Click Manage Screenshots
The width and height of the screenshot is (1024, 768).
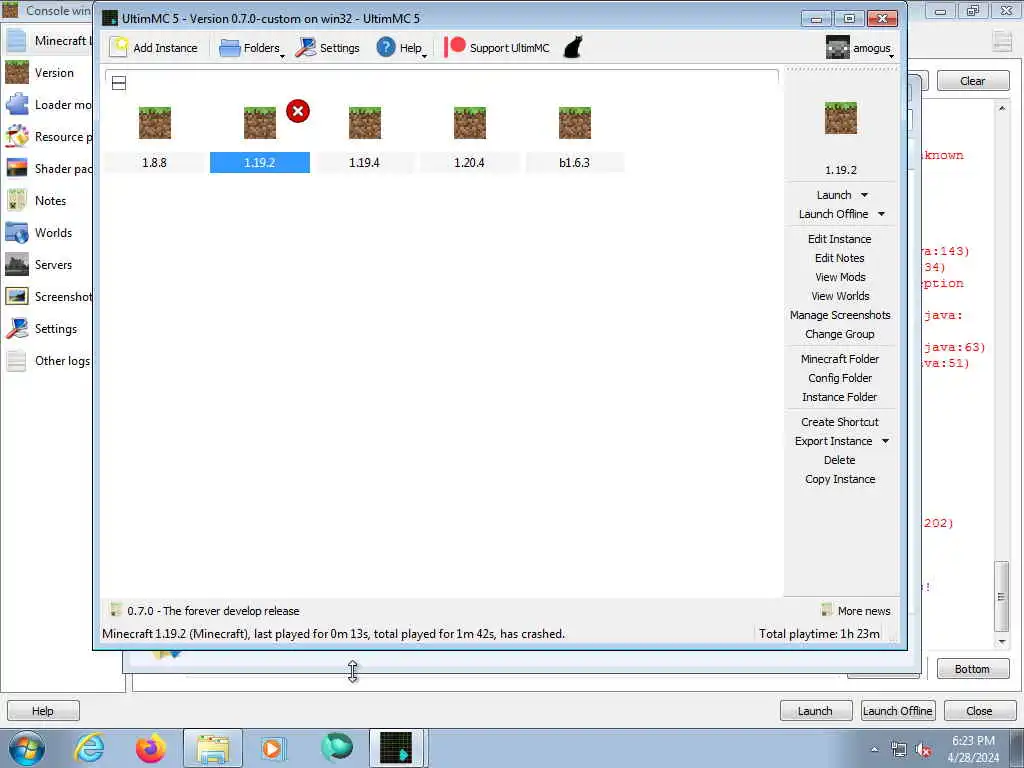tap(840, 315)
